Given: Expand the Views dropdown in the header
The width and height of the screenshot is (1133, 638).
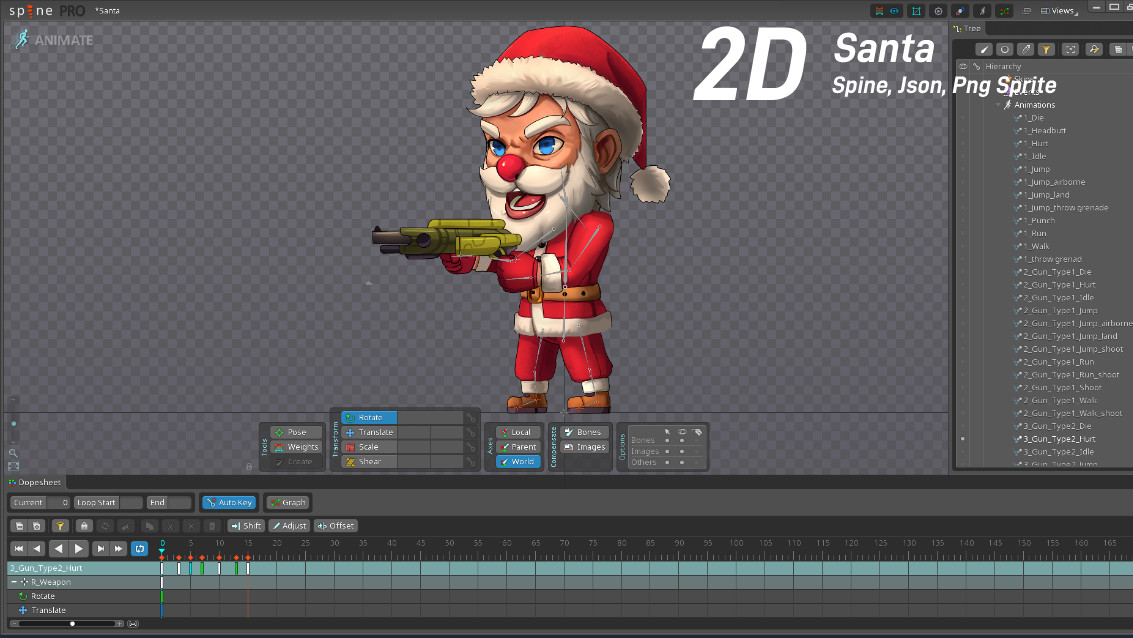Looking at the screenshot, I should click(1060, 10).
